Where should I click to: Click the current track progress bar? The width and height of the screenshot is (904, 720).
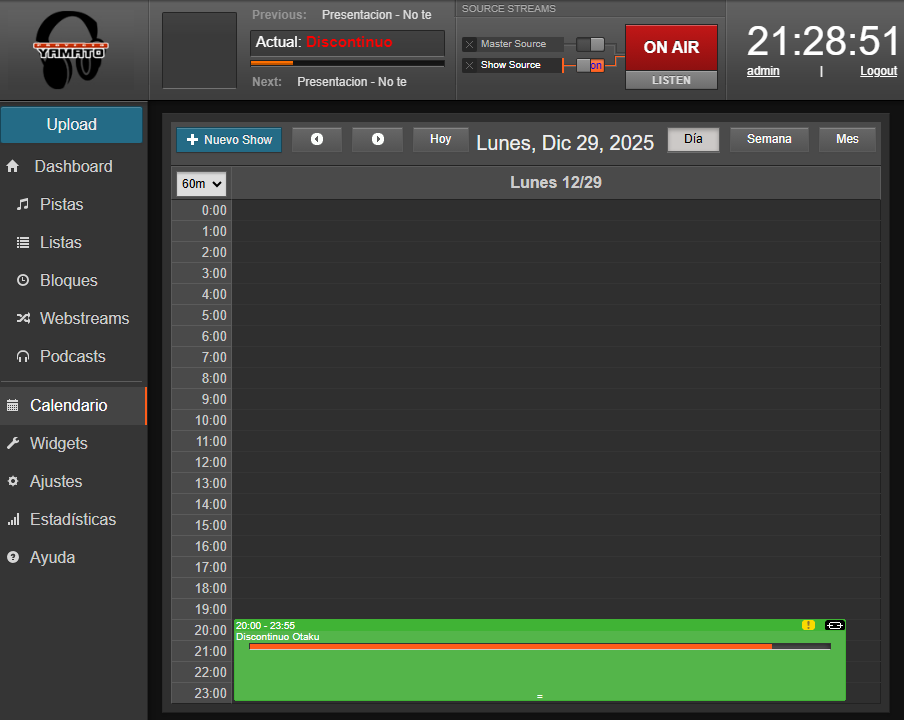click(x=347, y=63)
